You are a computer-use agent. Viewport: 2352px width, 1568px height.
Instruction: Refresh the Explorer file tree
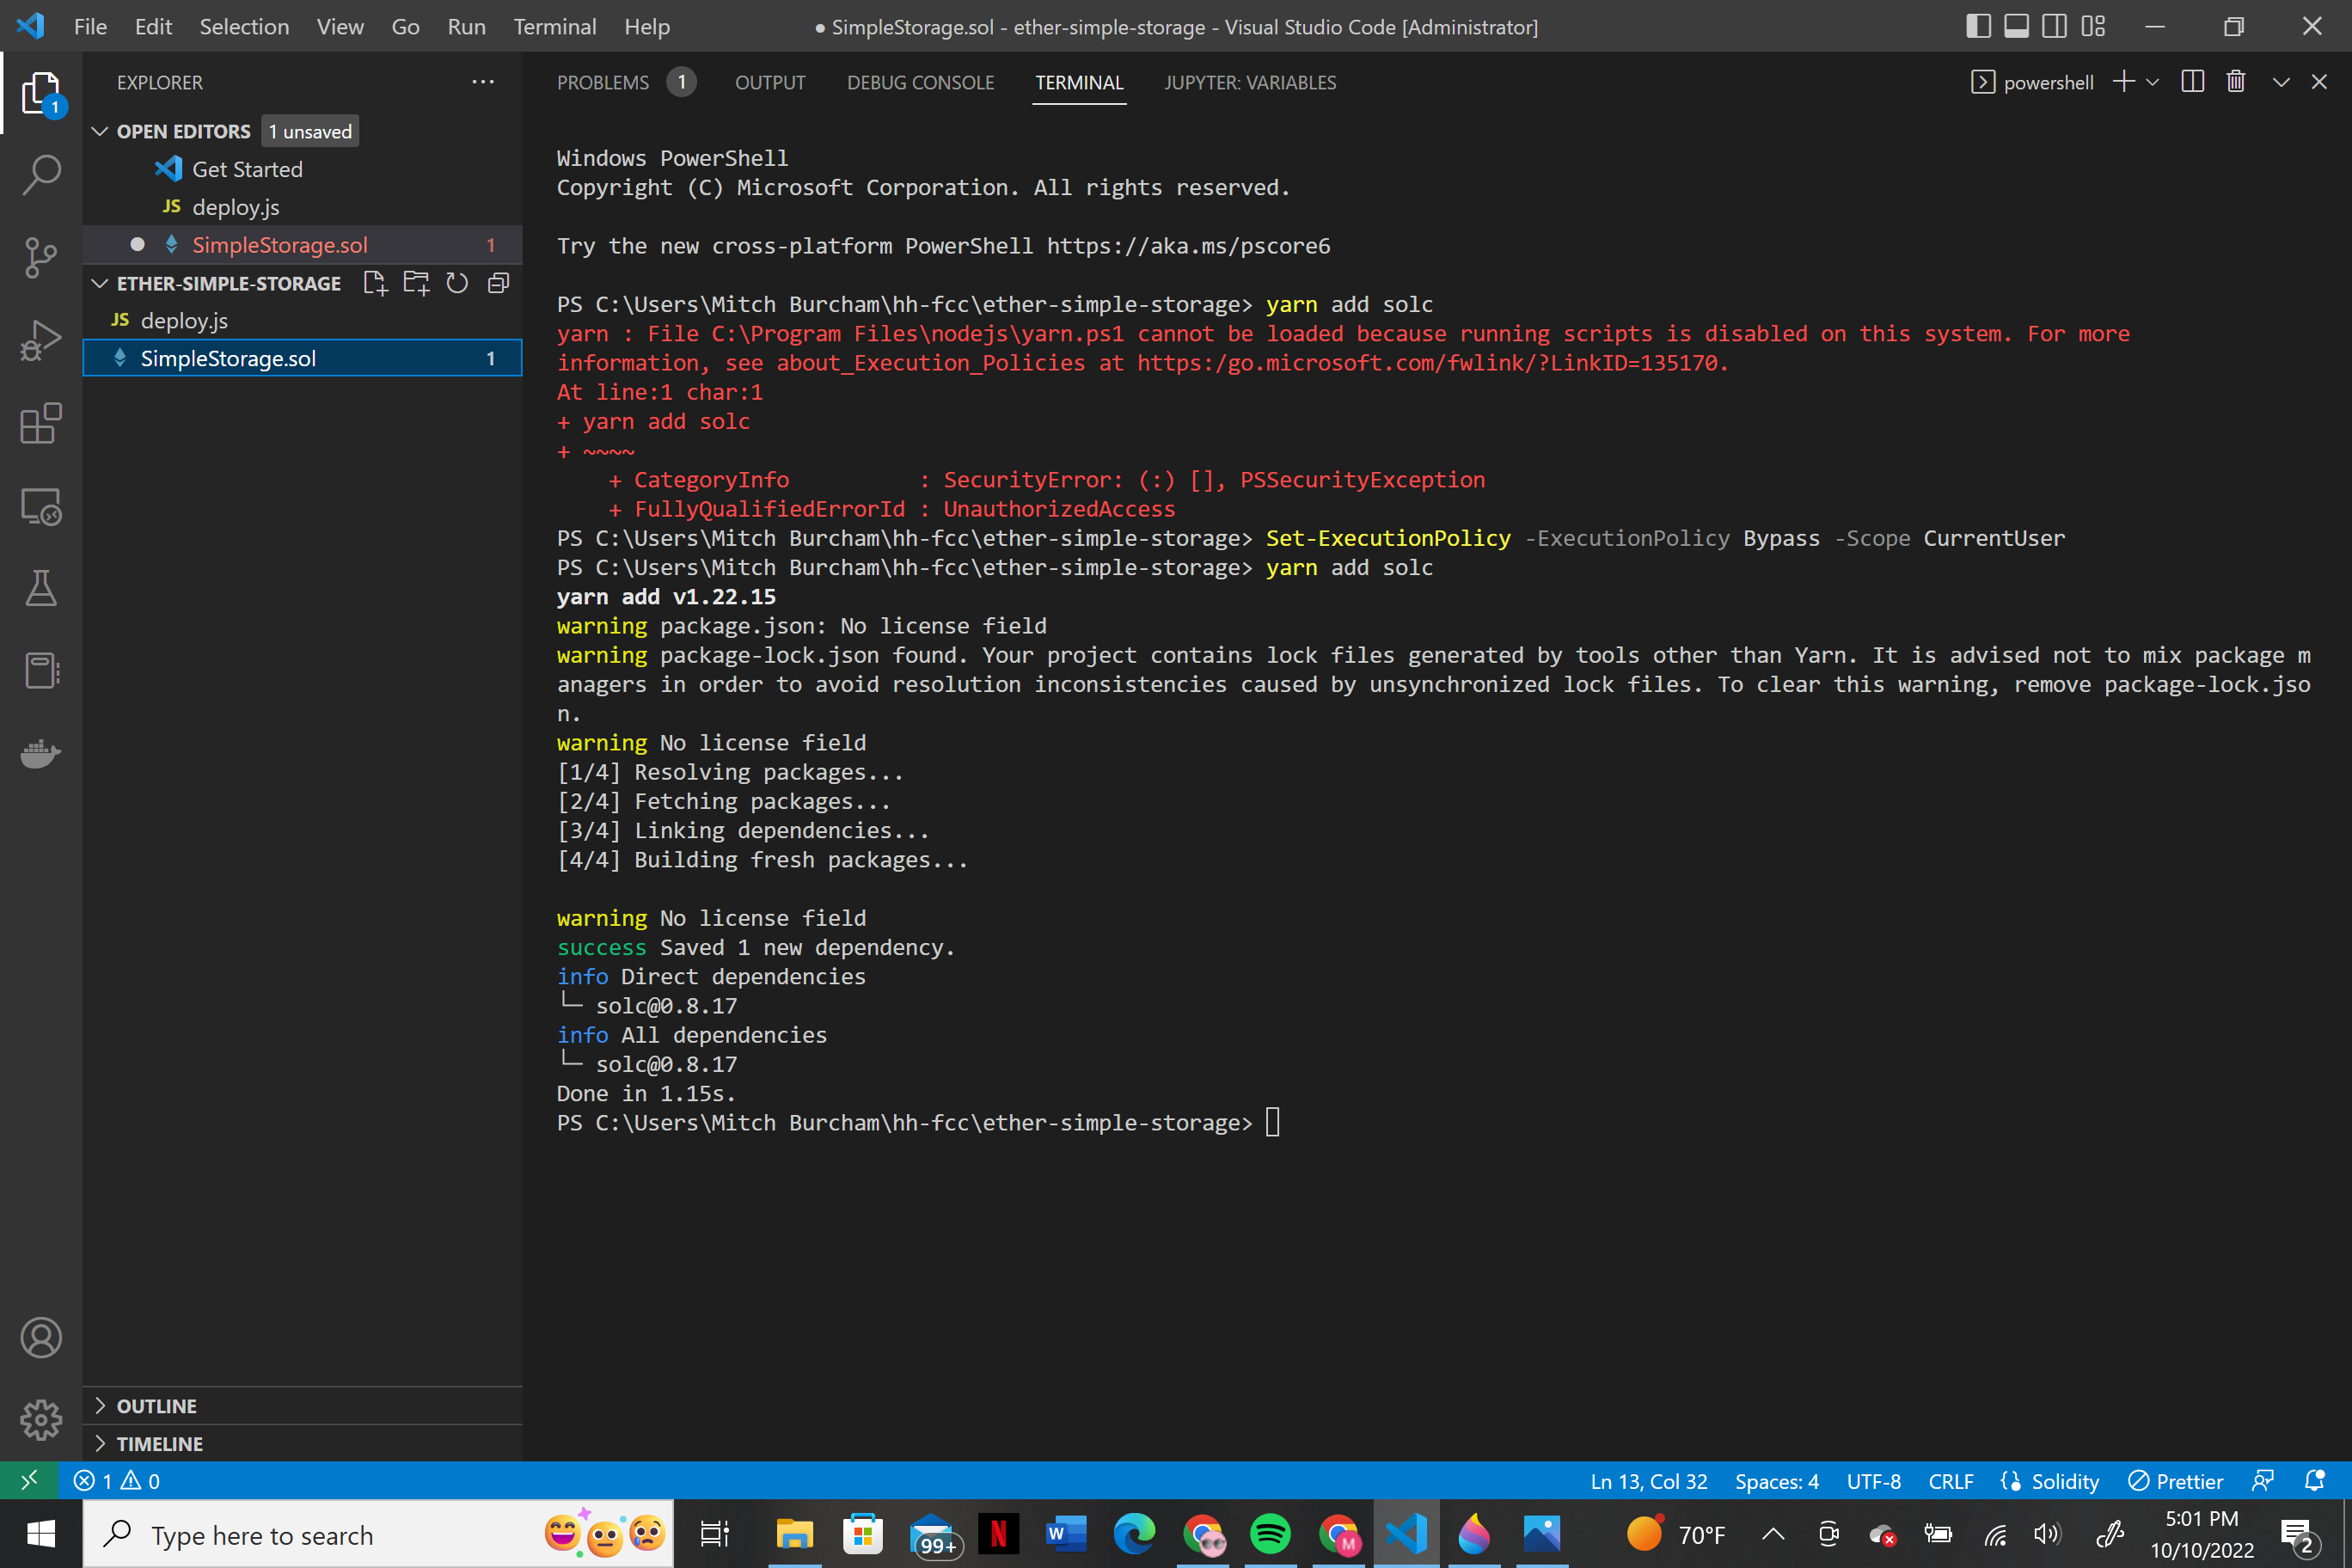457,283
